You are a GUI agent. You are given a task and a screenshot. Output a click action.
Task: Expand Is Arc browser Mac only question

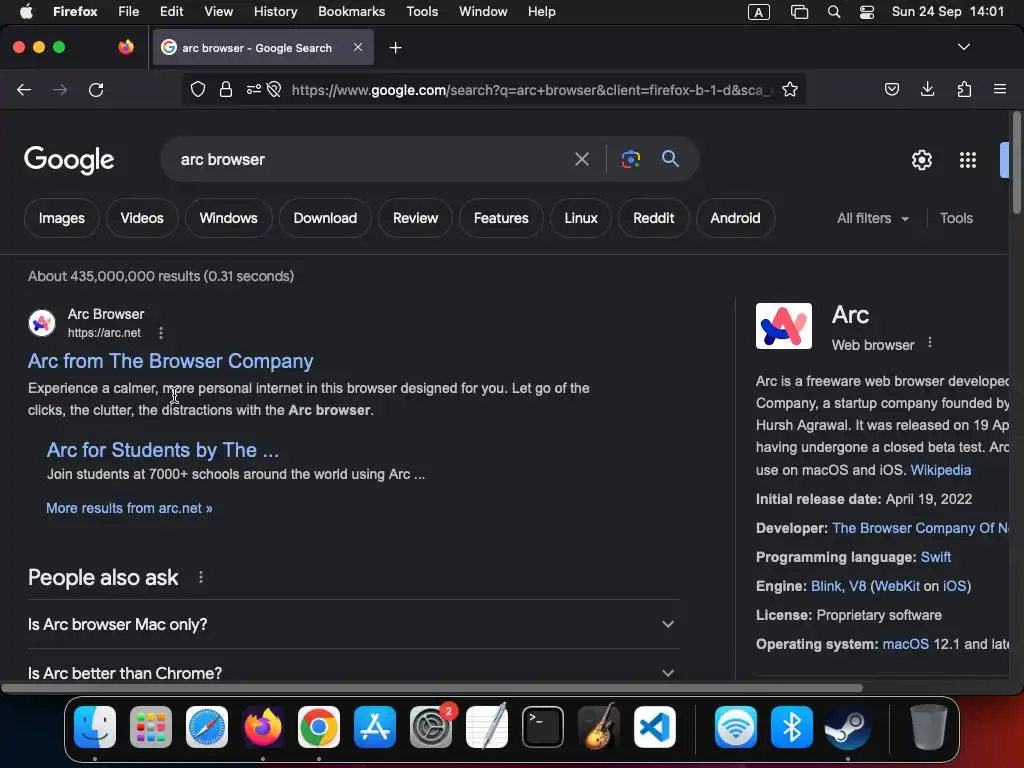click(353, 624)
